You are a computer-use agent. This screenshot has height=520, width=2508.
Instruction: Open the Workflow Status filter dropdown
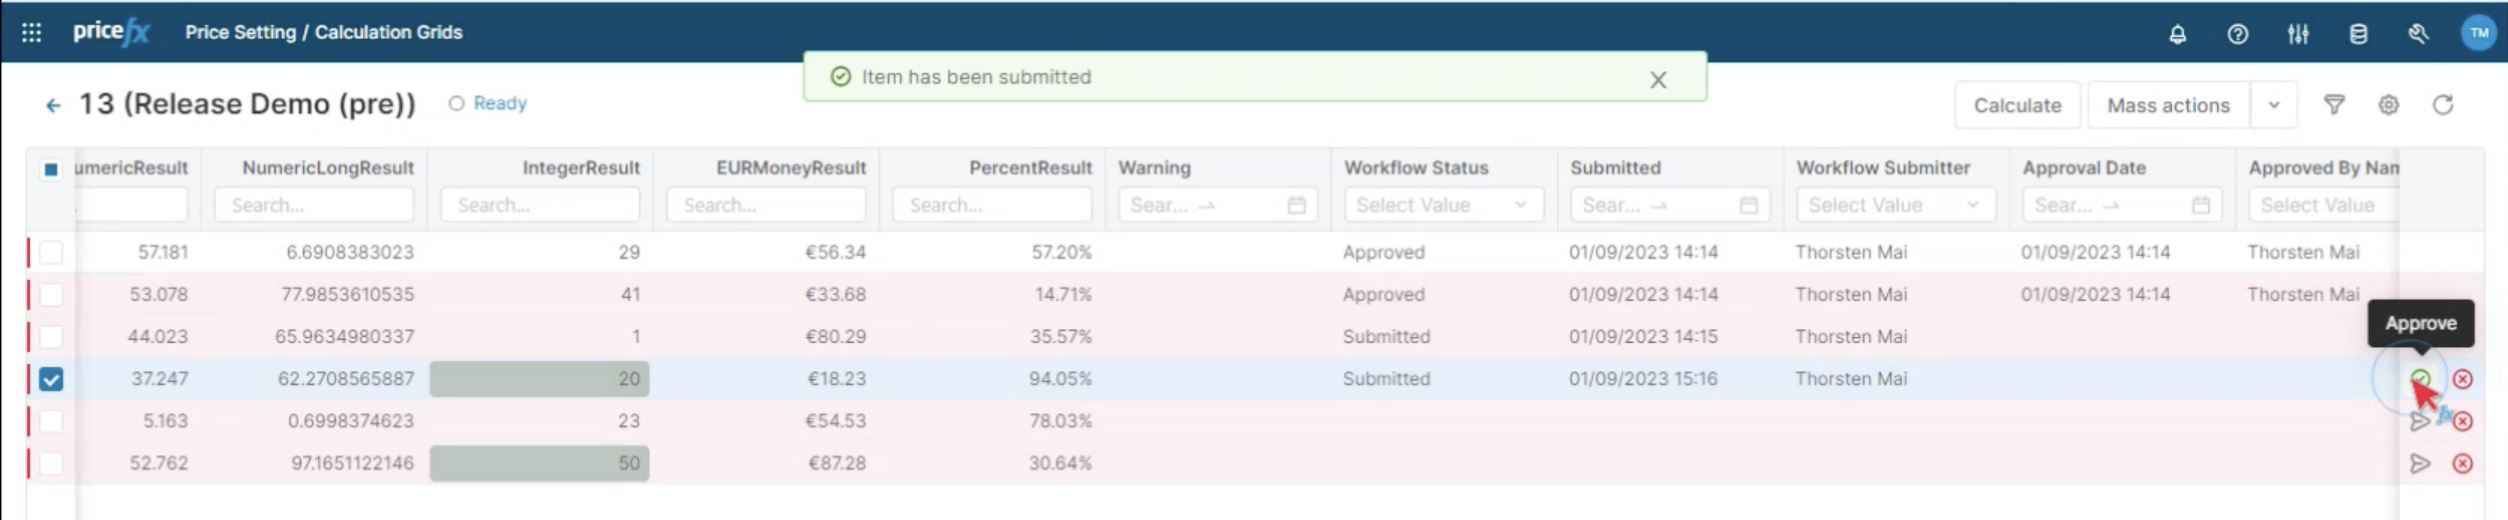[x=1441, y=205]
